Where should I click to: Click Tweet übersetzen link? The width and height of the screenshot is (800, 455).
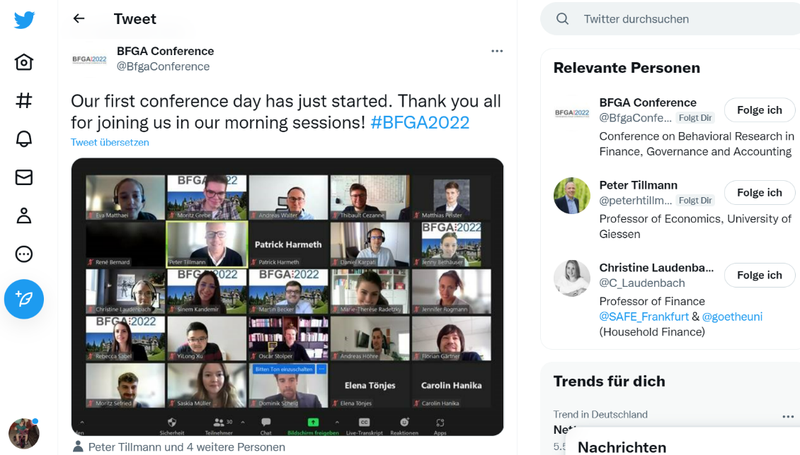tap(110, 142)
